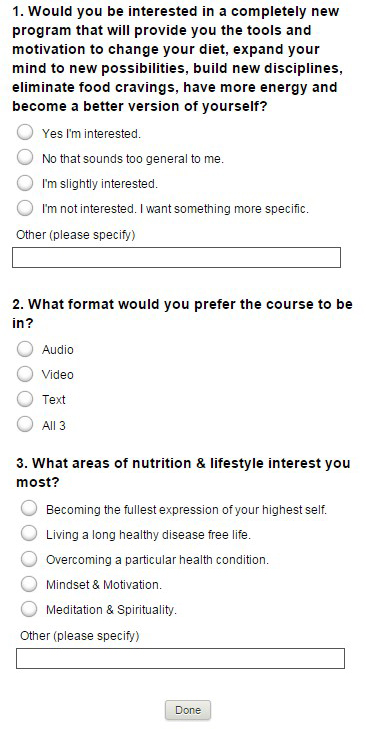Choose Video as course format
The width and height of the screenshot is (366, 733).
25,374
